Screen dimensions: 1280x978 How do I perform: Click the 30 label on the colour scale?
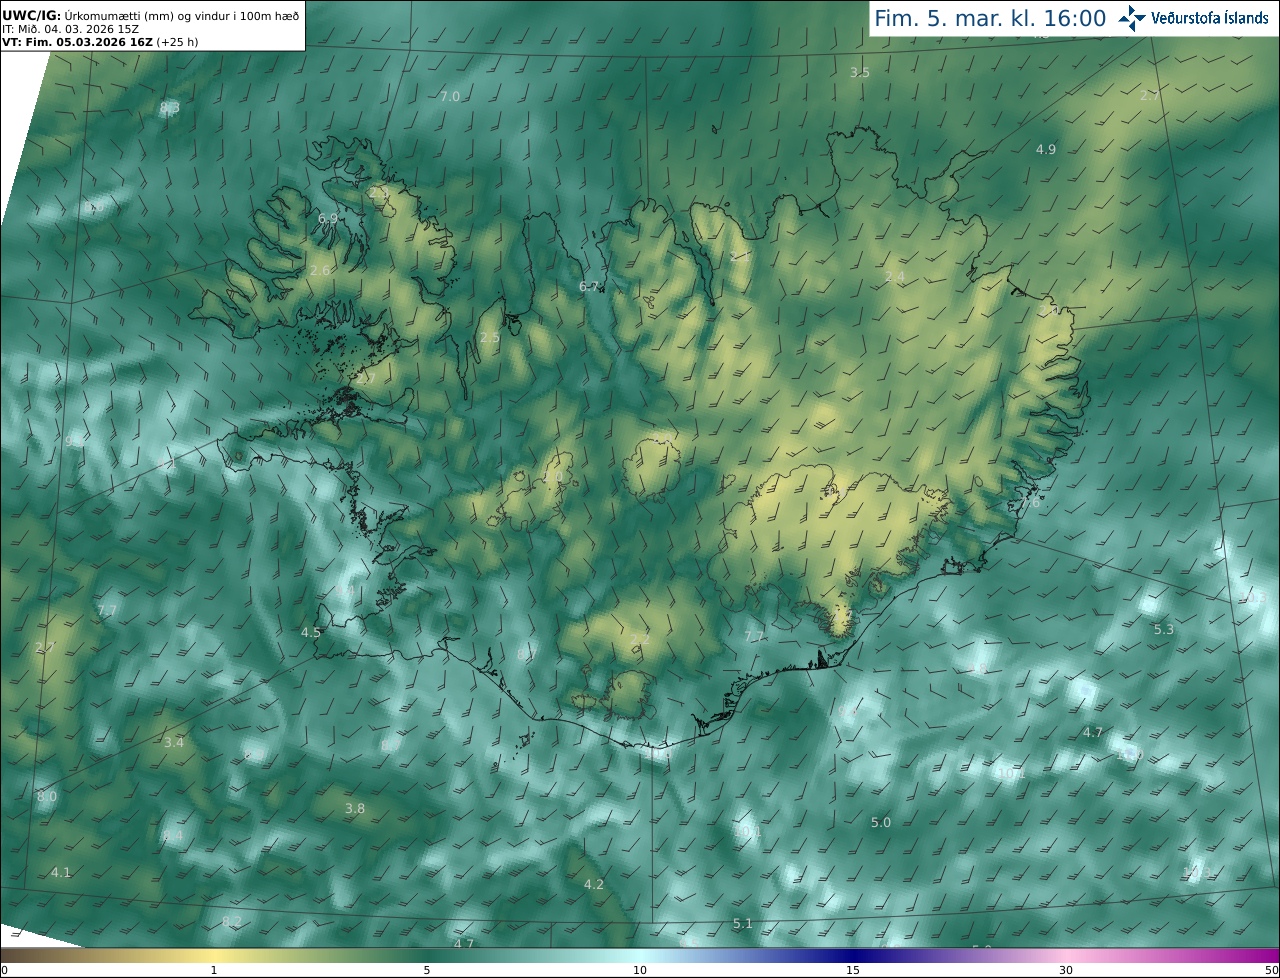1066,970
